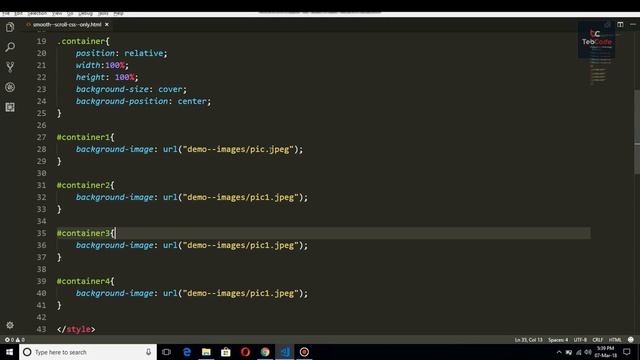Image resolution: width=640 pixels, height=360 pixels.
Task: Open Task View from the taskbar
Action: (166, 352)
